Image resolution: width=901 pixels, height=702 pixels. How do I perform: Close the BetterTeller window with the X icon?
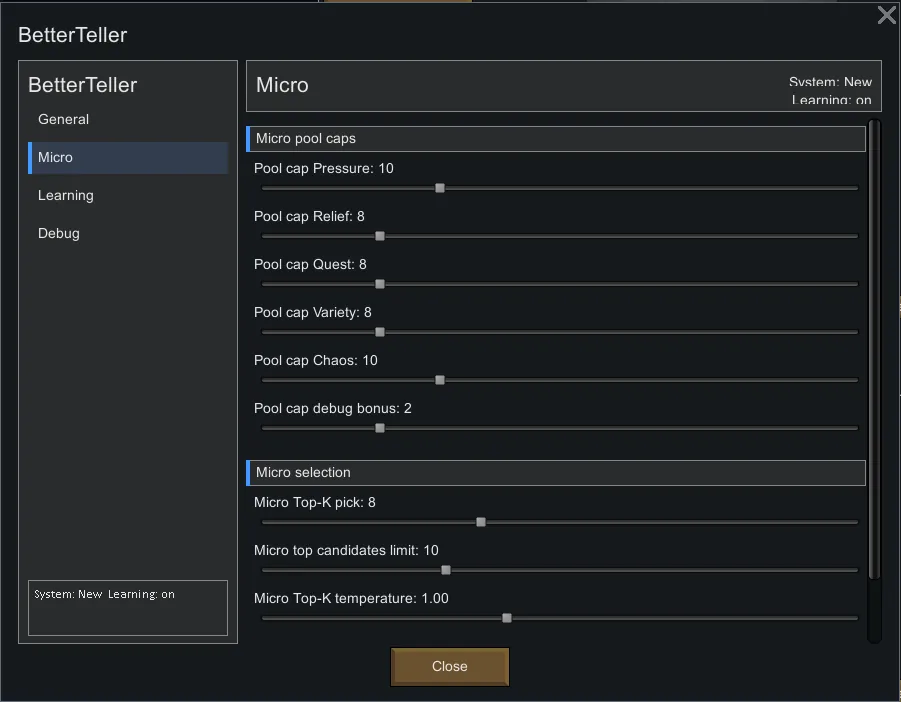886,15
